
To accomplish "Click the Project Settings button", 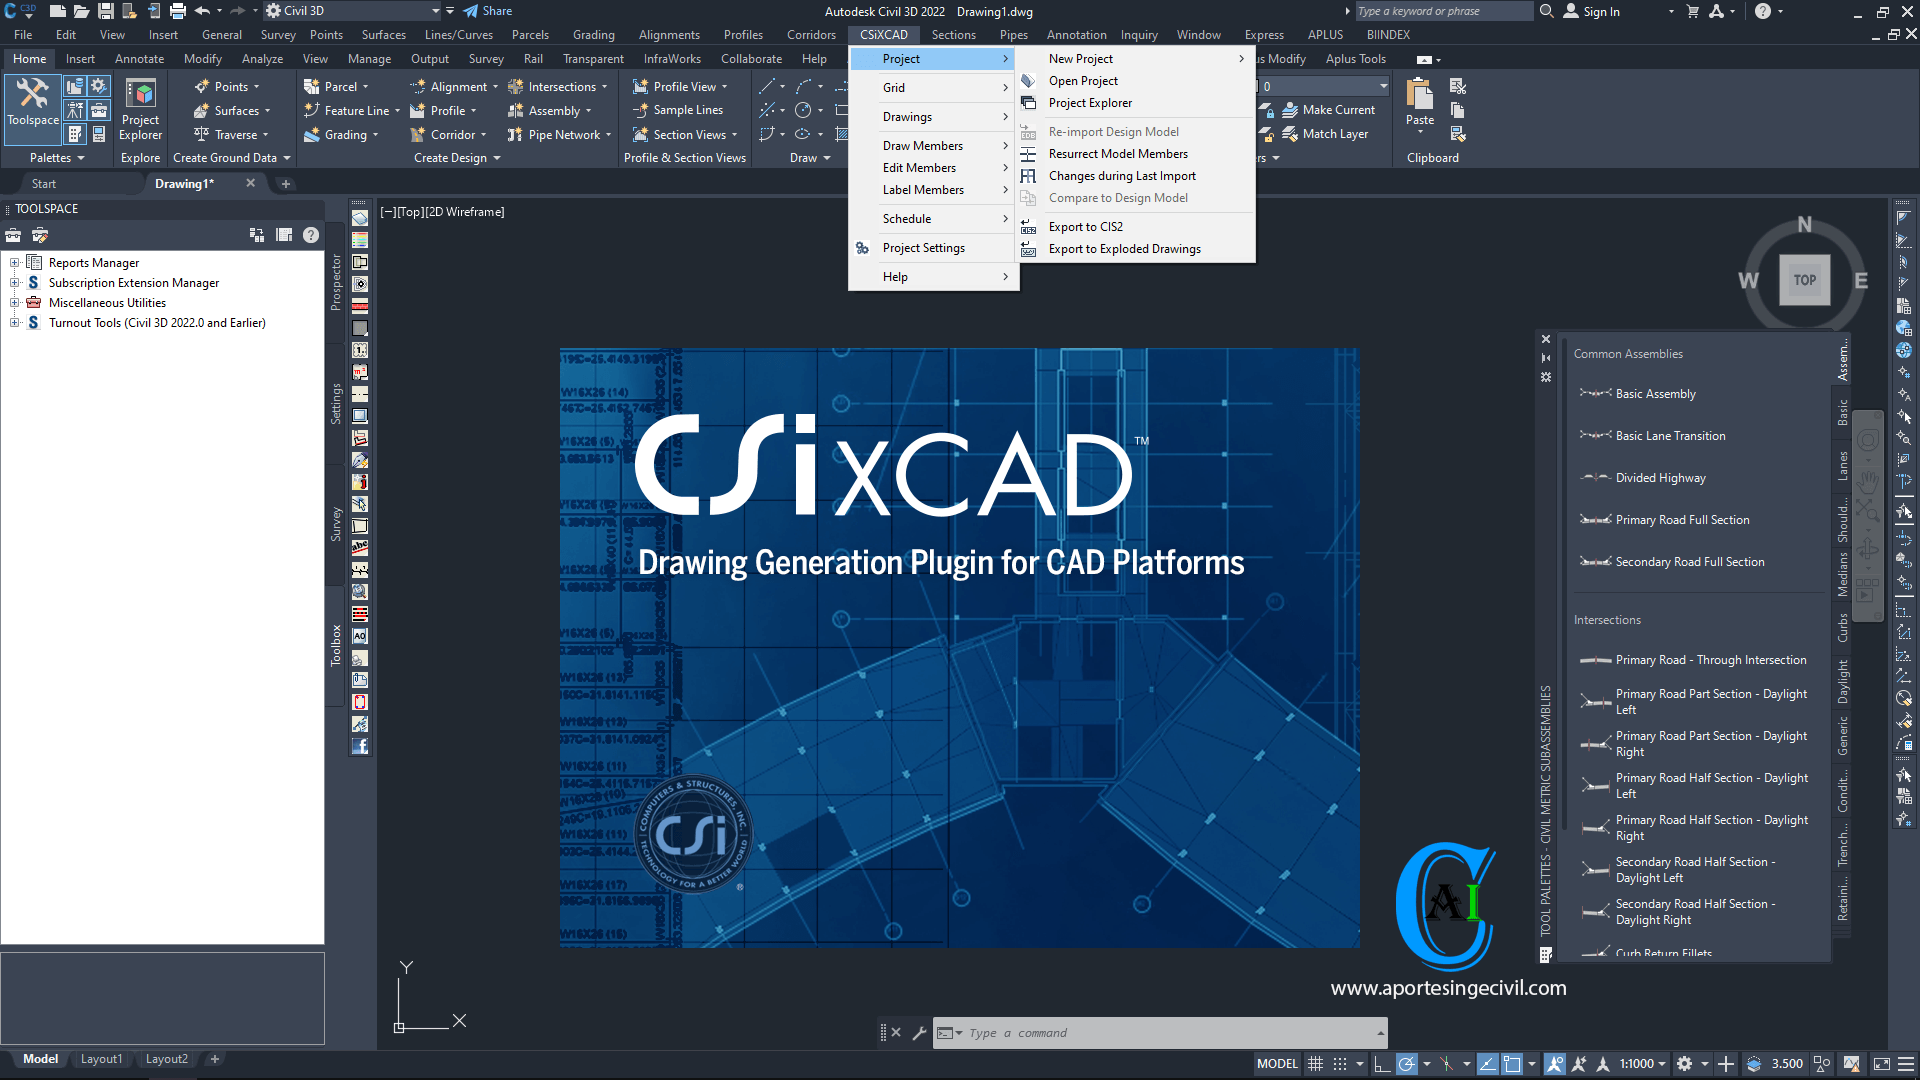I will tap(923, 248).
